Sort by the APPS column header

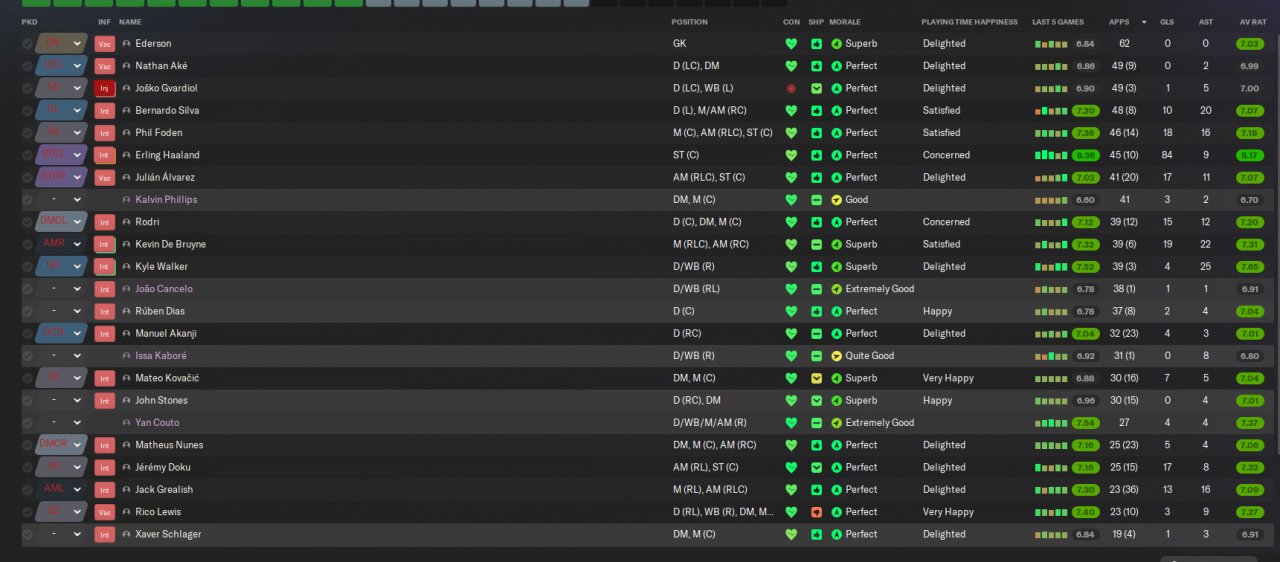click(1119, 22)
